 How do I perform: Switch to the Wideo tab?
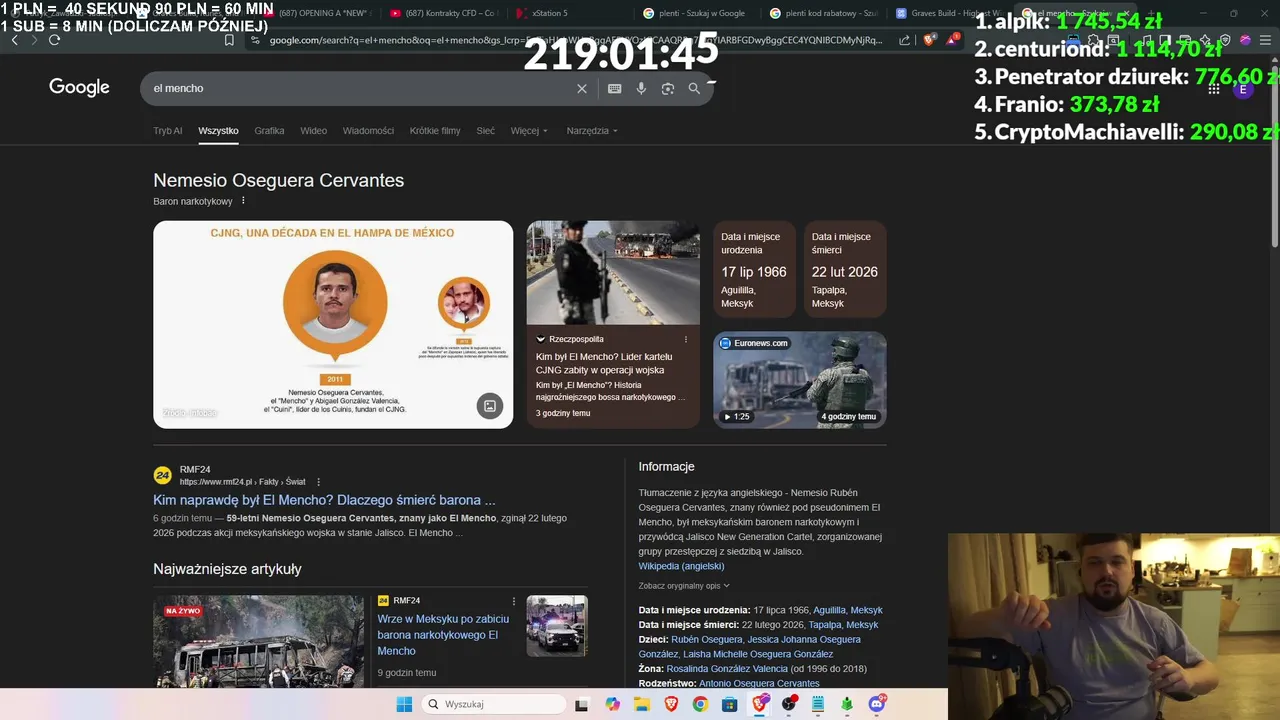(x=314, y=131)
